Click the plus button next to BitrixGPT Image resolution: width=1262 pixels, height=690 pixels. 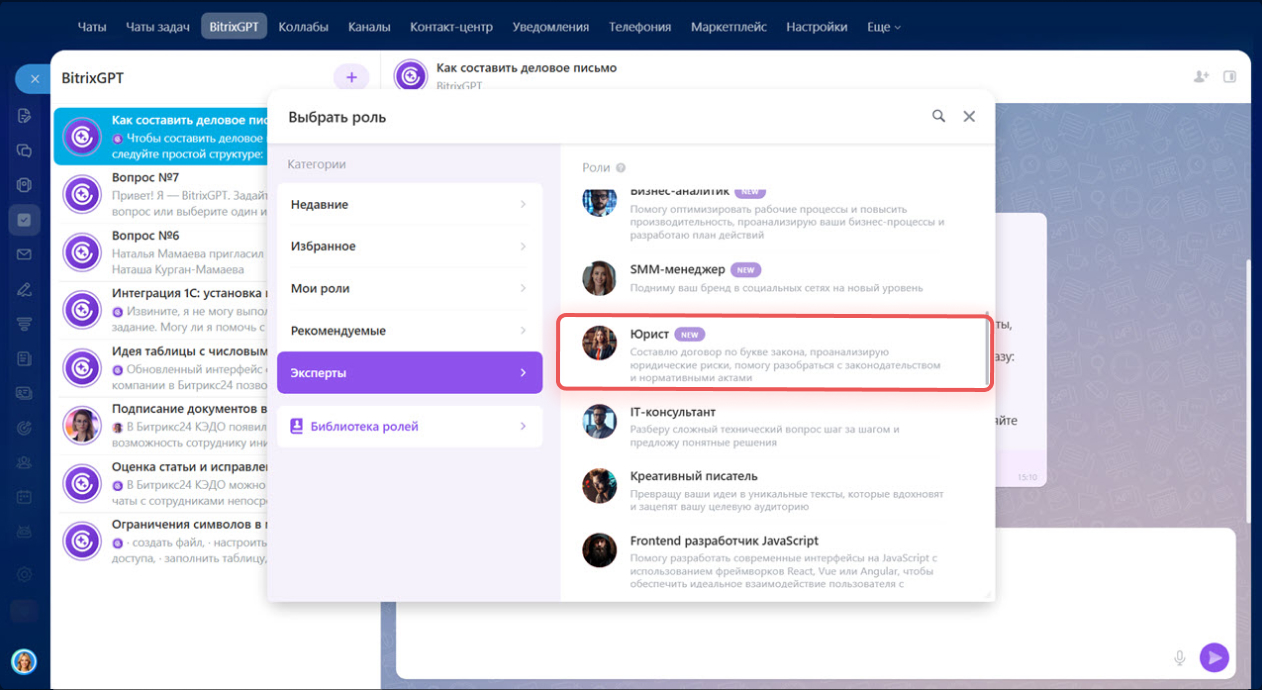[x=351, y=77]
